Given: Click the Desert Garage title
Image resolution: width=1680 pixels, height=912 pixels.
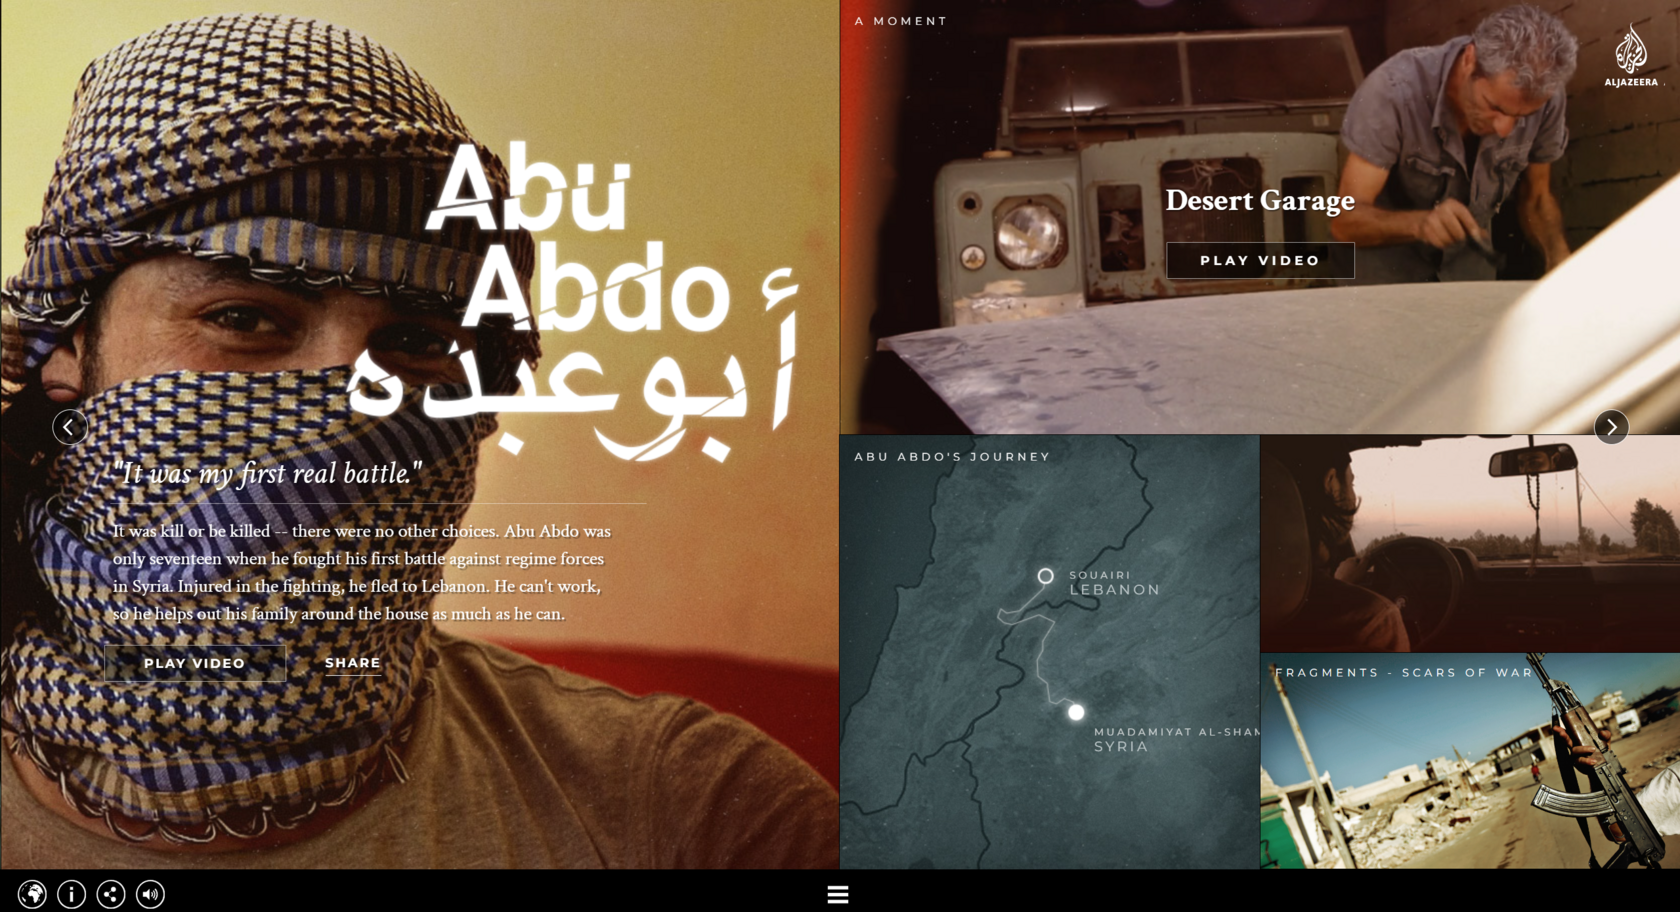Looking at the screenshot, I should 1260,200.
